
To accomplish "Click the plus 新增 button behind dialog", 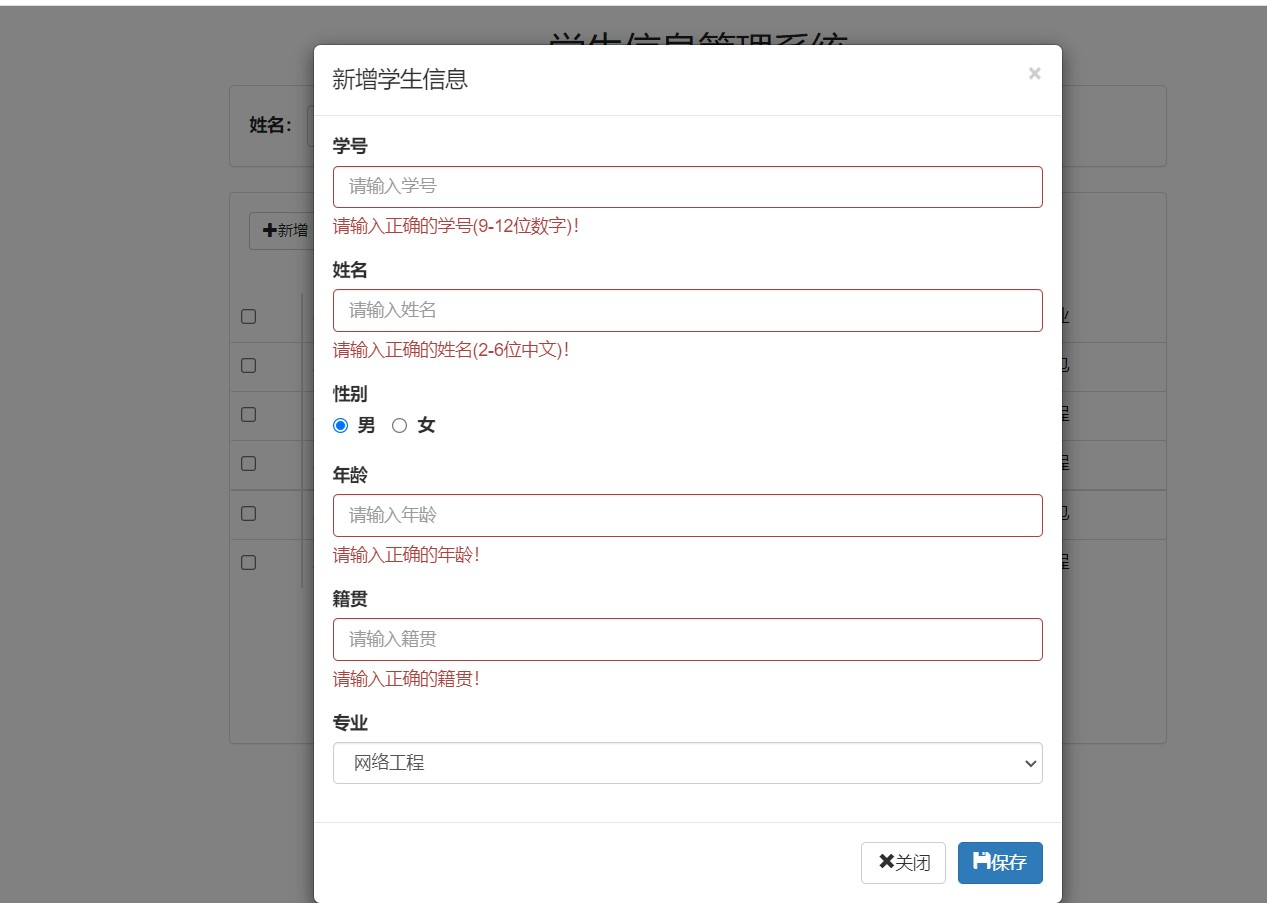I will click(284, 231).
